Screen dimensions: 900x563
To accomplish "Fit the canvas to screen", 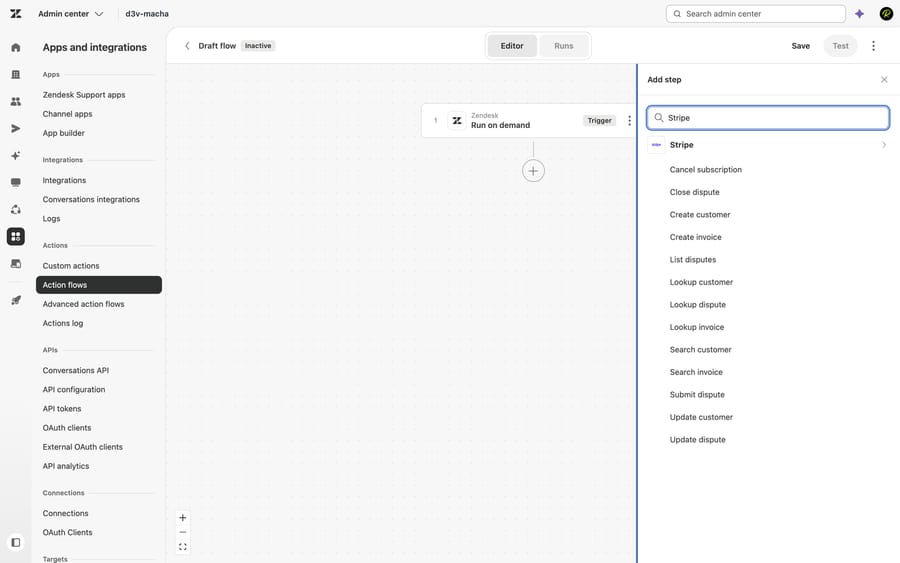I will (183, 547).
